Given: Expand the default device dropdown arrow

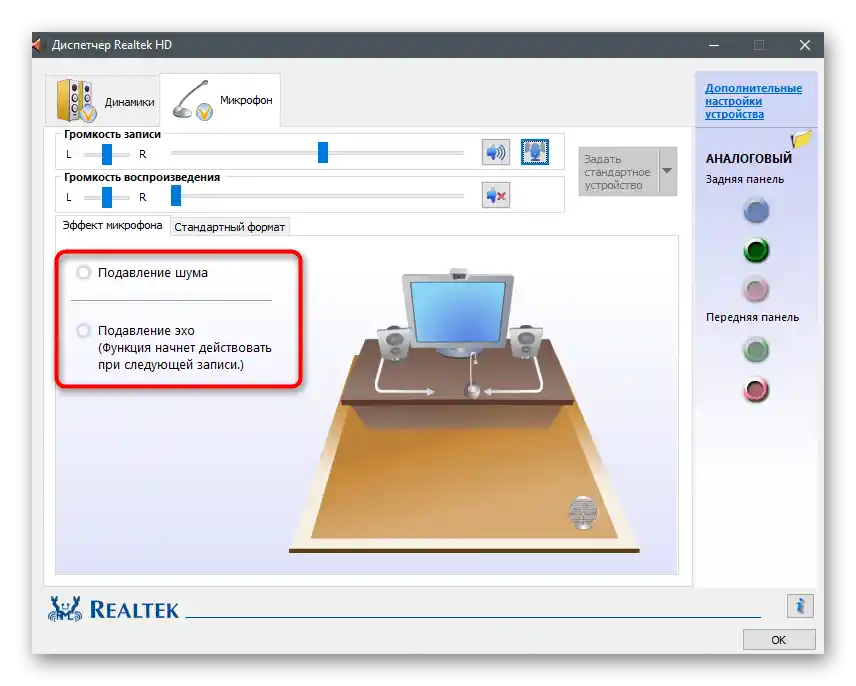Looking at the screenshot, I should [667, 171].
